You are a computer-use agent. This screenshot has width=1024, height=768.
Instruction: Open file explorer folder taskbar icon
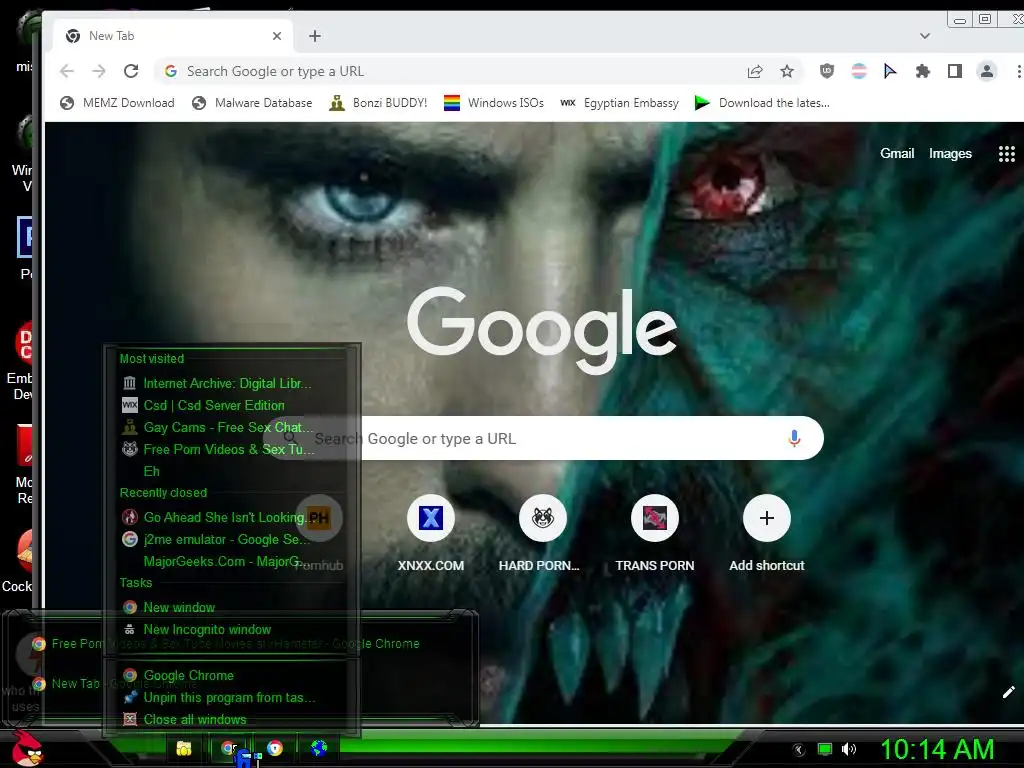coord(184,748)
